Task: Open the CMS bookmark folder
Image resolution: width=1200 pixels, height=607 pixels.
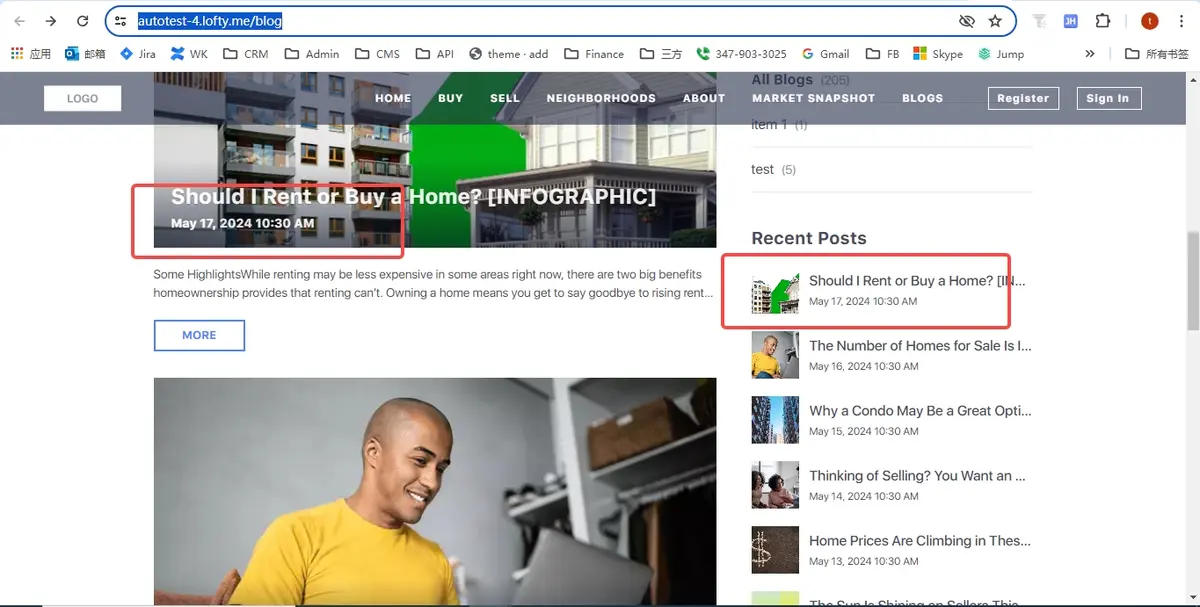Action: 377,54
